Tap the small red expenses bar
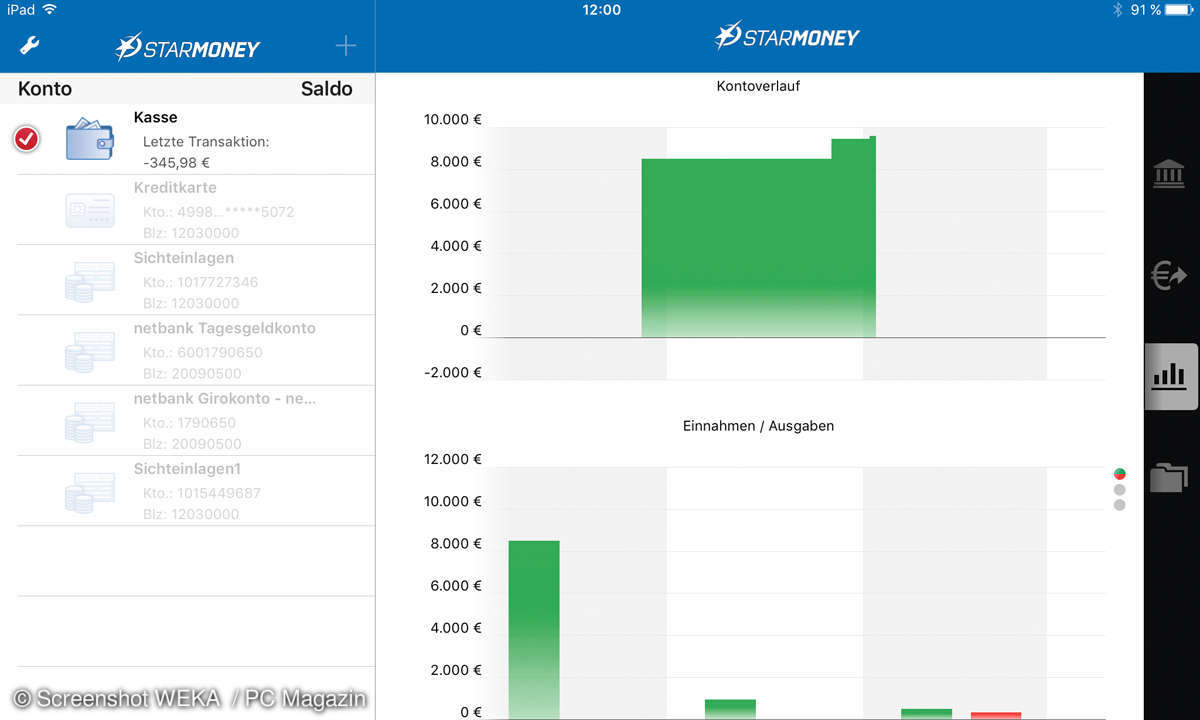The height and width of the screenshot is (720, 1200). click(996, 716)
